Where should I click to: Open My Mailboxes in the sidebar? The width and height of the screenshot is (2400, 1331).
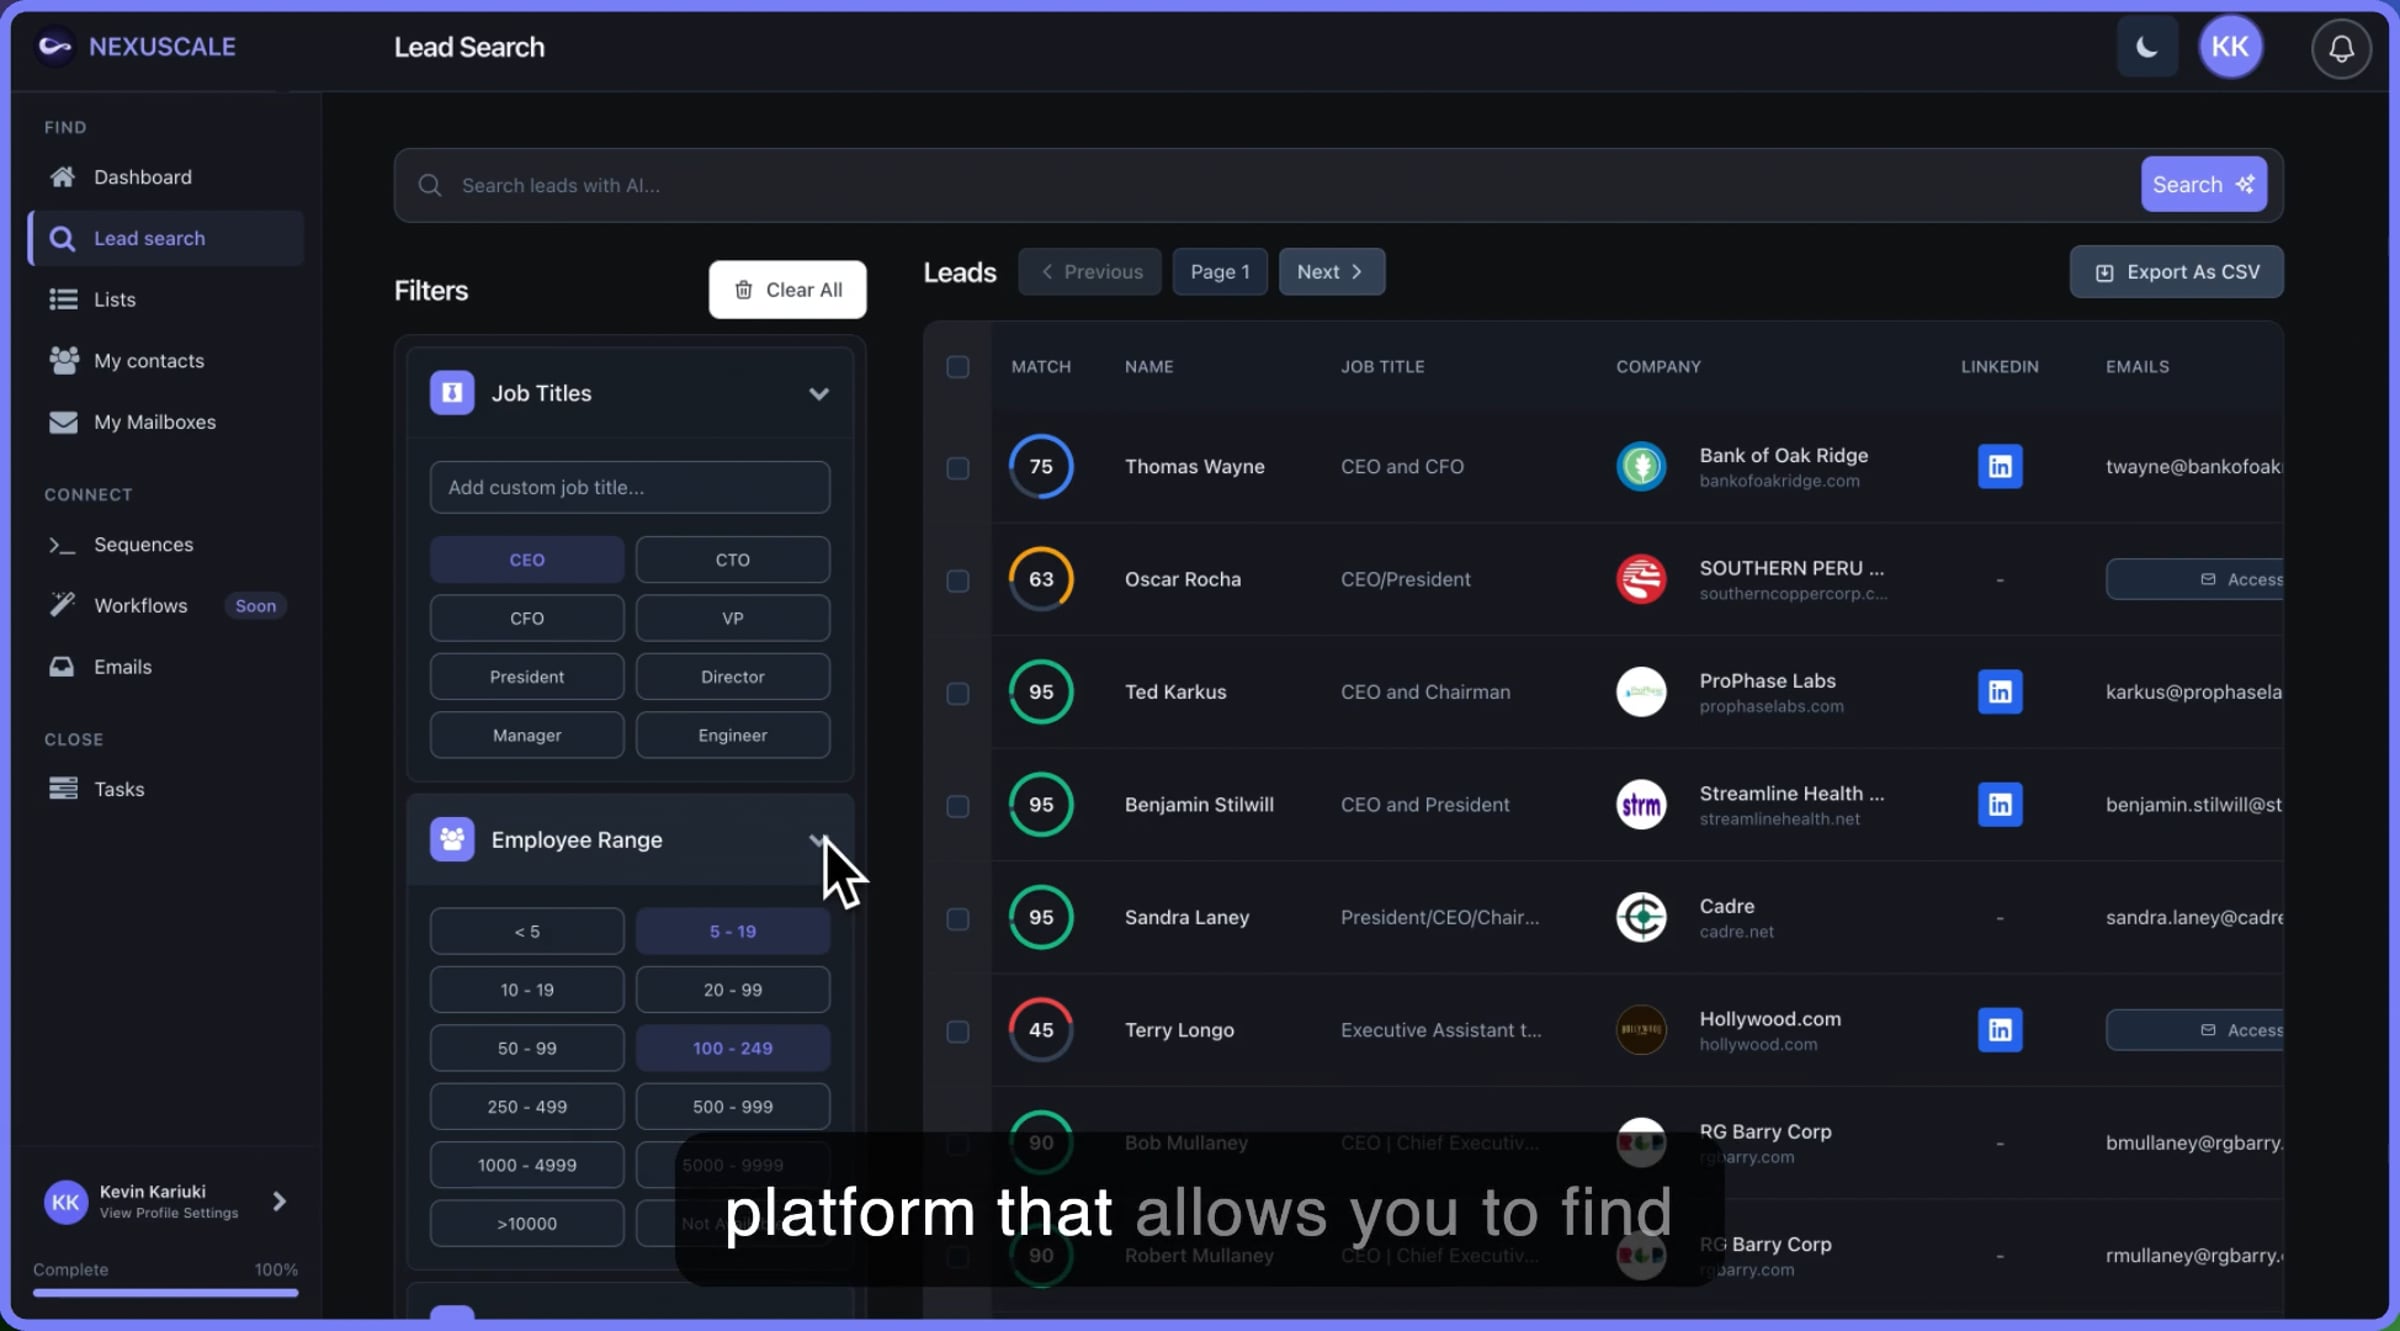click(166, 422)
